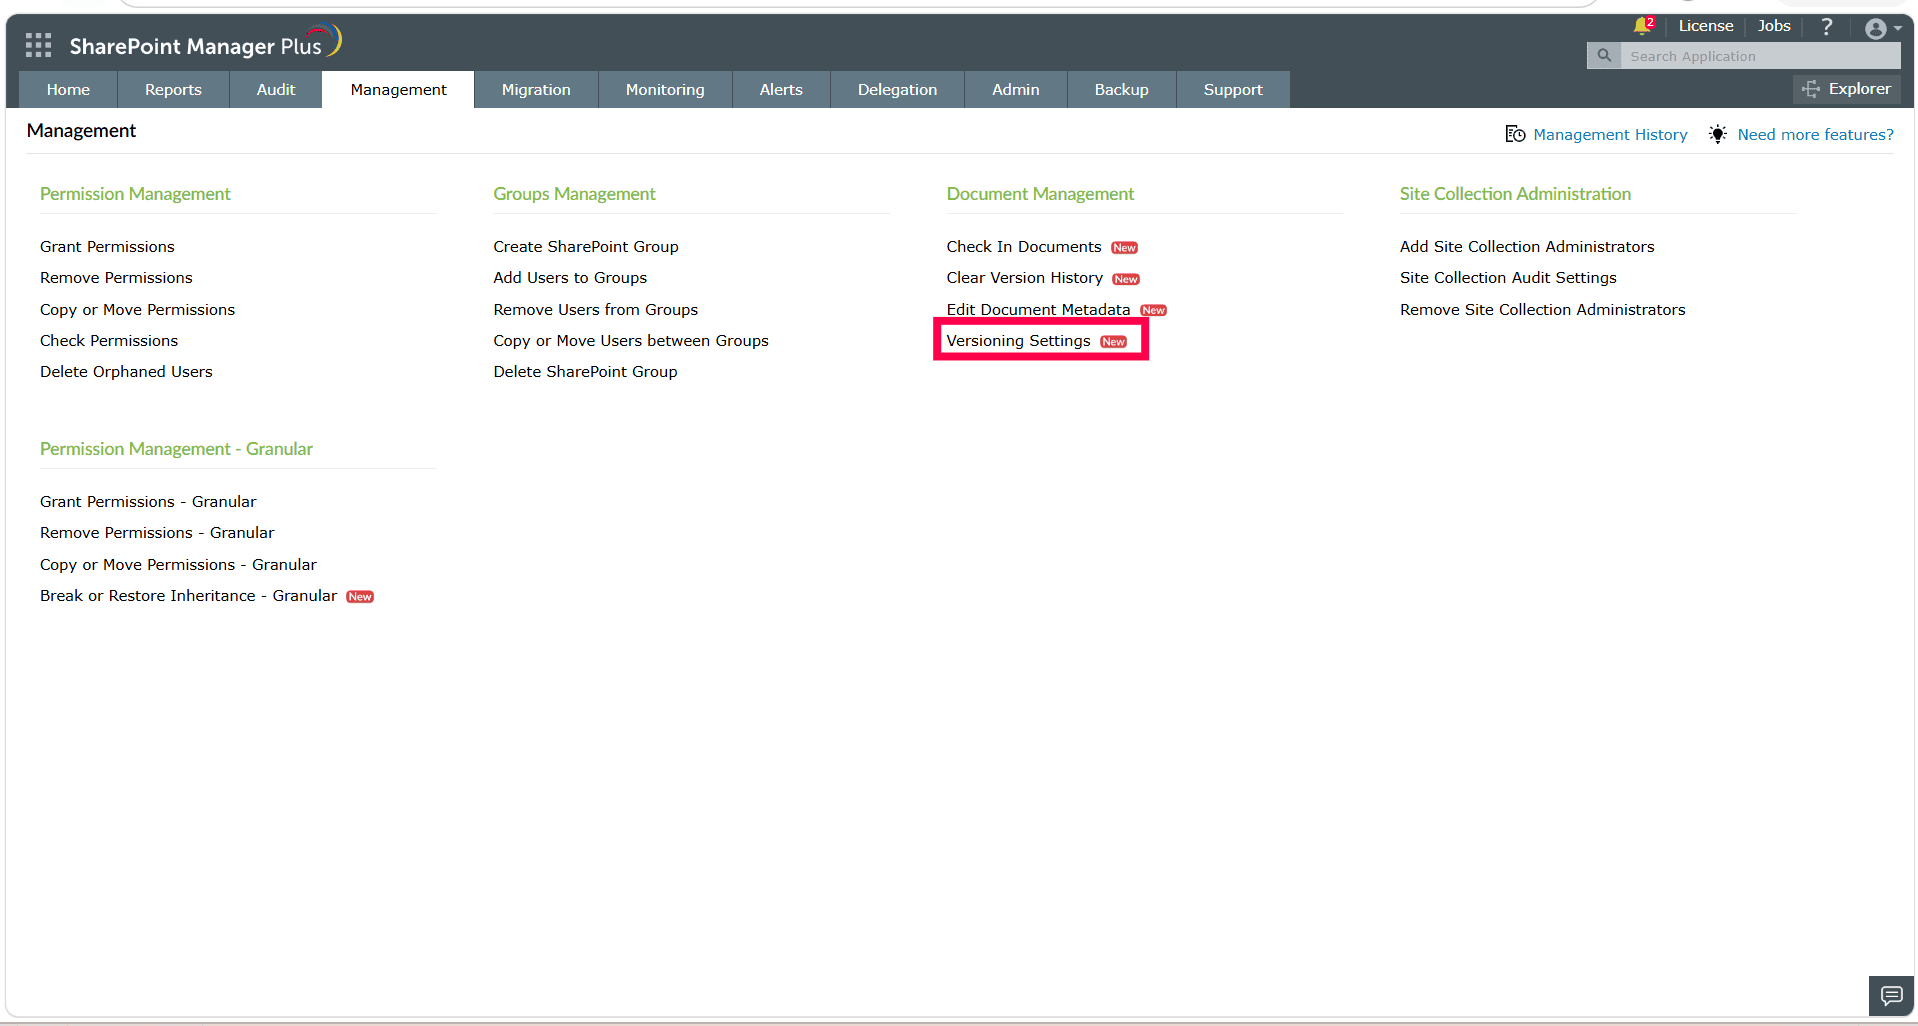
Task: Open Copy or Move Users between Groups
Action: tap(631, 341)
